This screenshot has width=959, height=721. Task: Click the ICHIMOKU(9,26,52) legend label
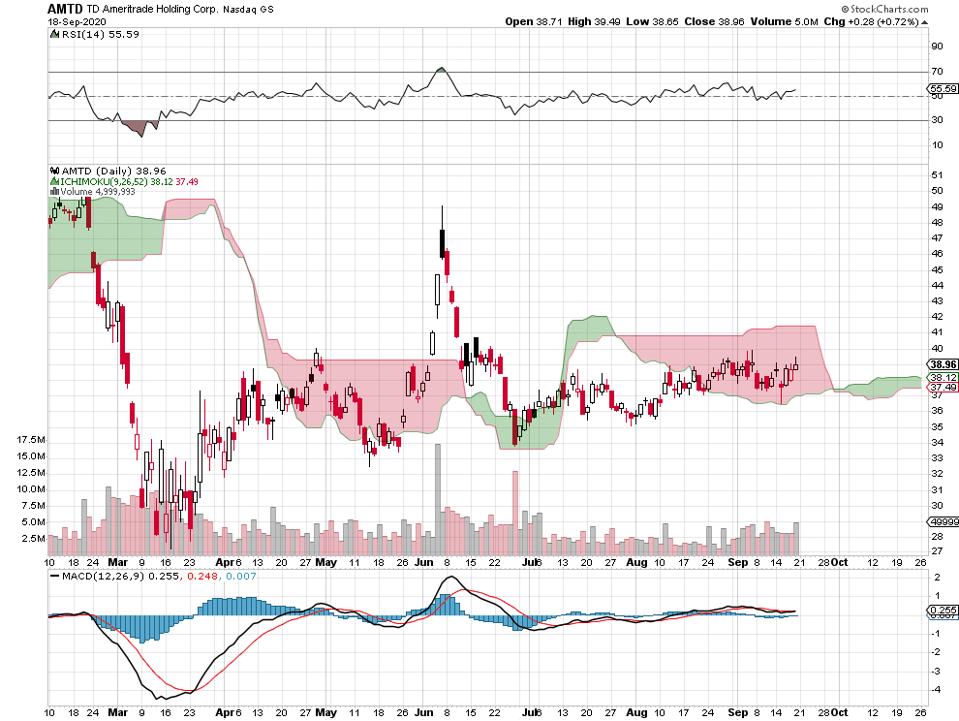click(x=128, y=182)
